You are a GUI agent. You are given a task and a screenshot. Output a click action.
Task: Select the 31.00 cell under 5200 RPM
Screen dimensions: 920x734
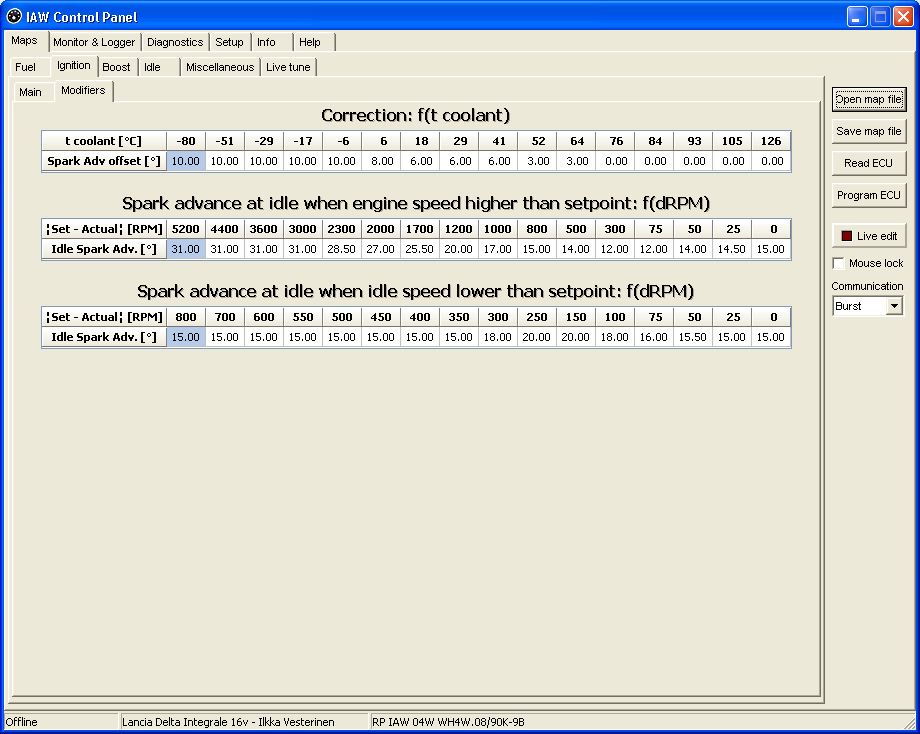(186, 249)
